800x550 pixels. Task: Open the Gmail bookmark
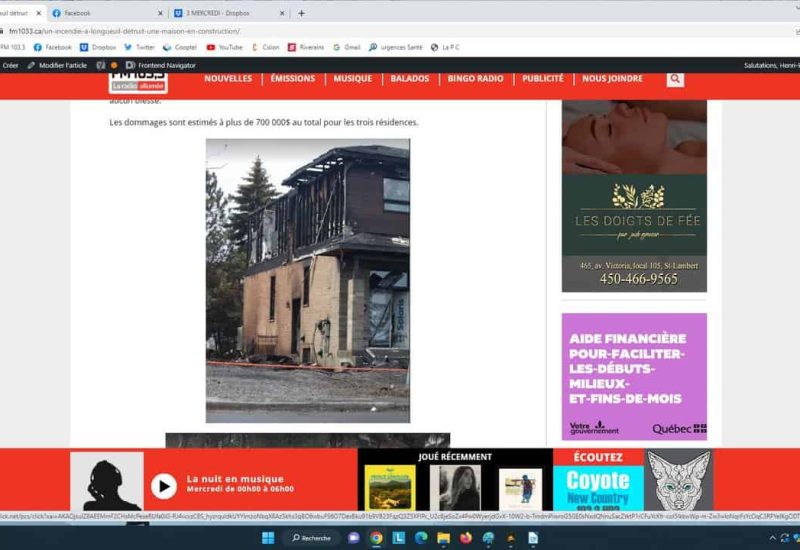coord(346,47)
